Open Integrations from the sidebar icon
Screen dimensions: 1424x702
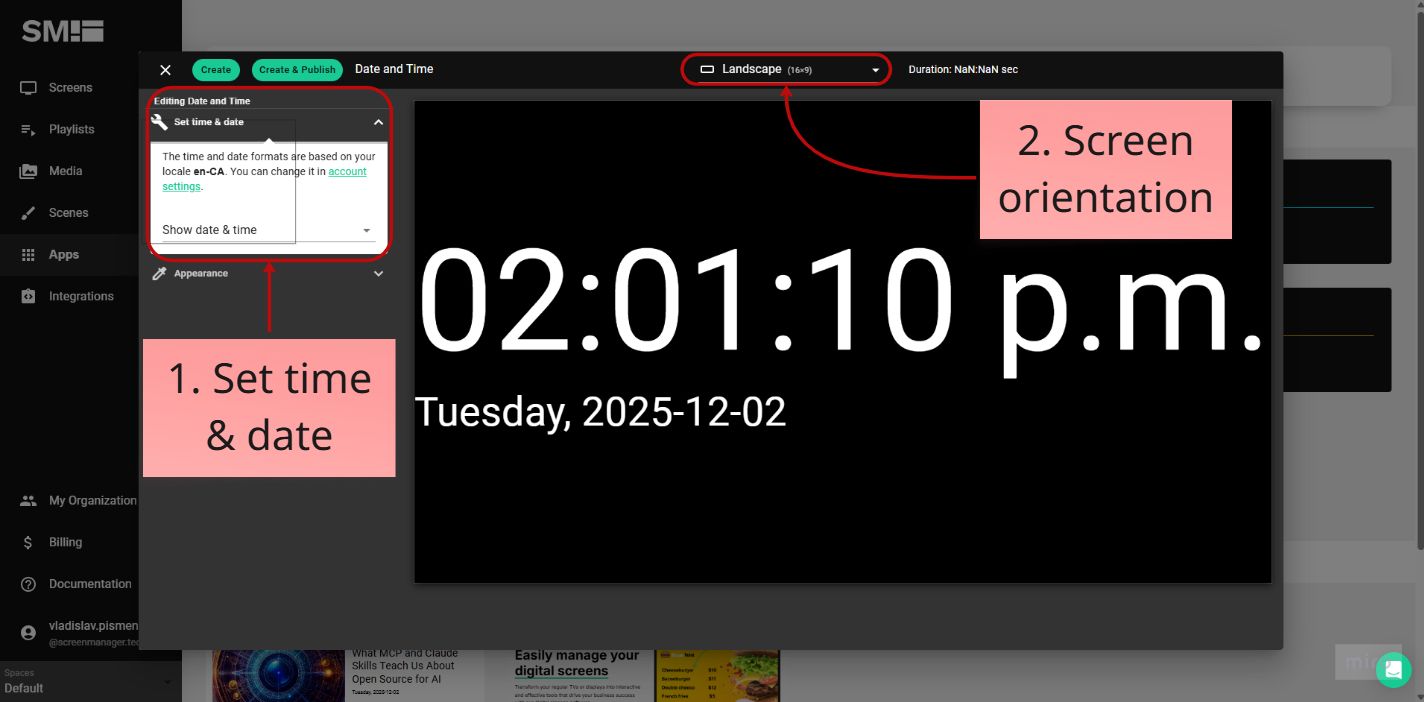click(x=27, y=296)
